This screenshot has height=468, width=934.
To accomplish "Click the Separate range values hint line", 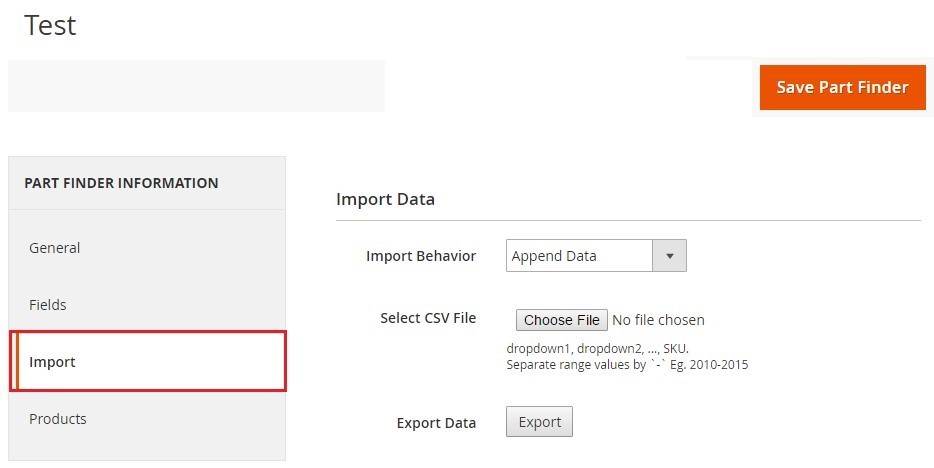I will [x=627, y=365].
